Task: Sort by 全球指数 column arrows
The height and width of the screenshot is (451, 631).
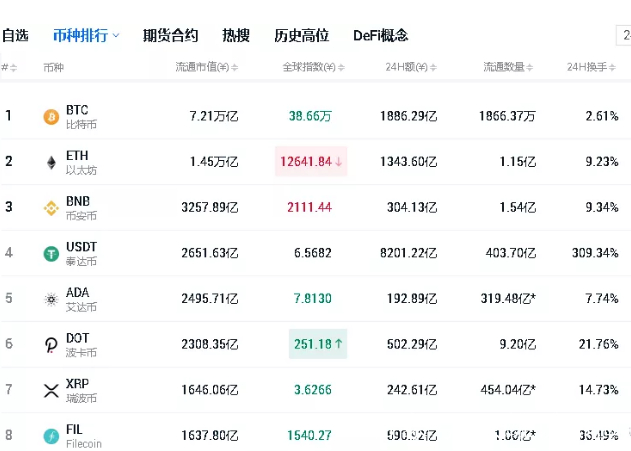Action: [x=341, y=68]
